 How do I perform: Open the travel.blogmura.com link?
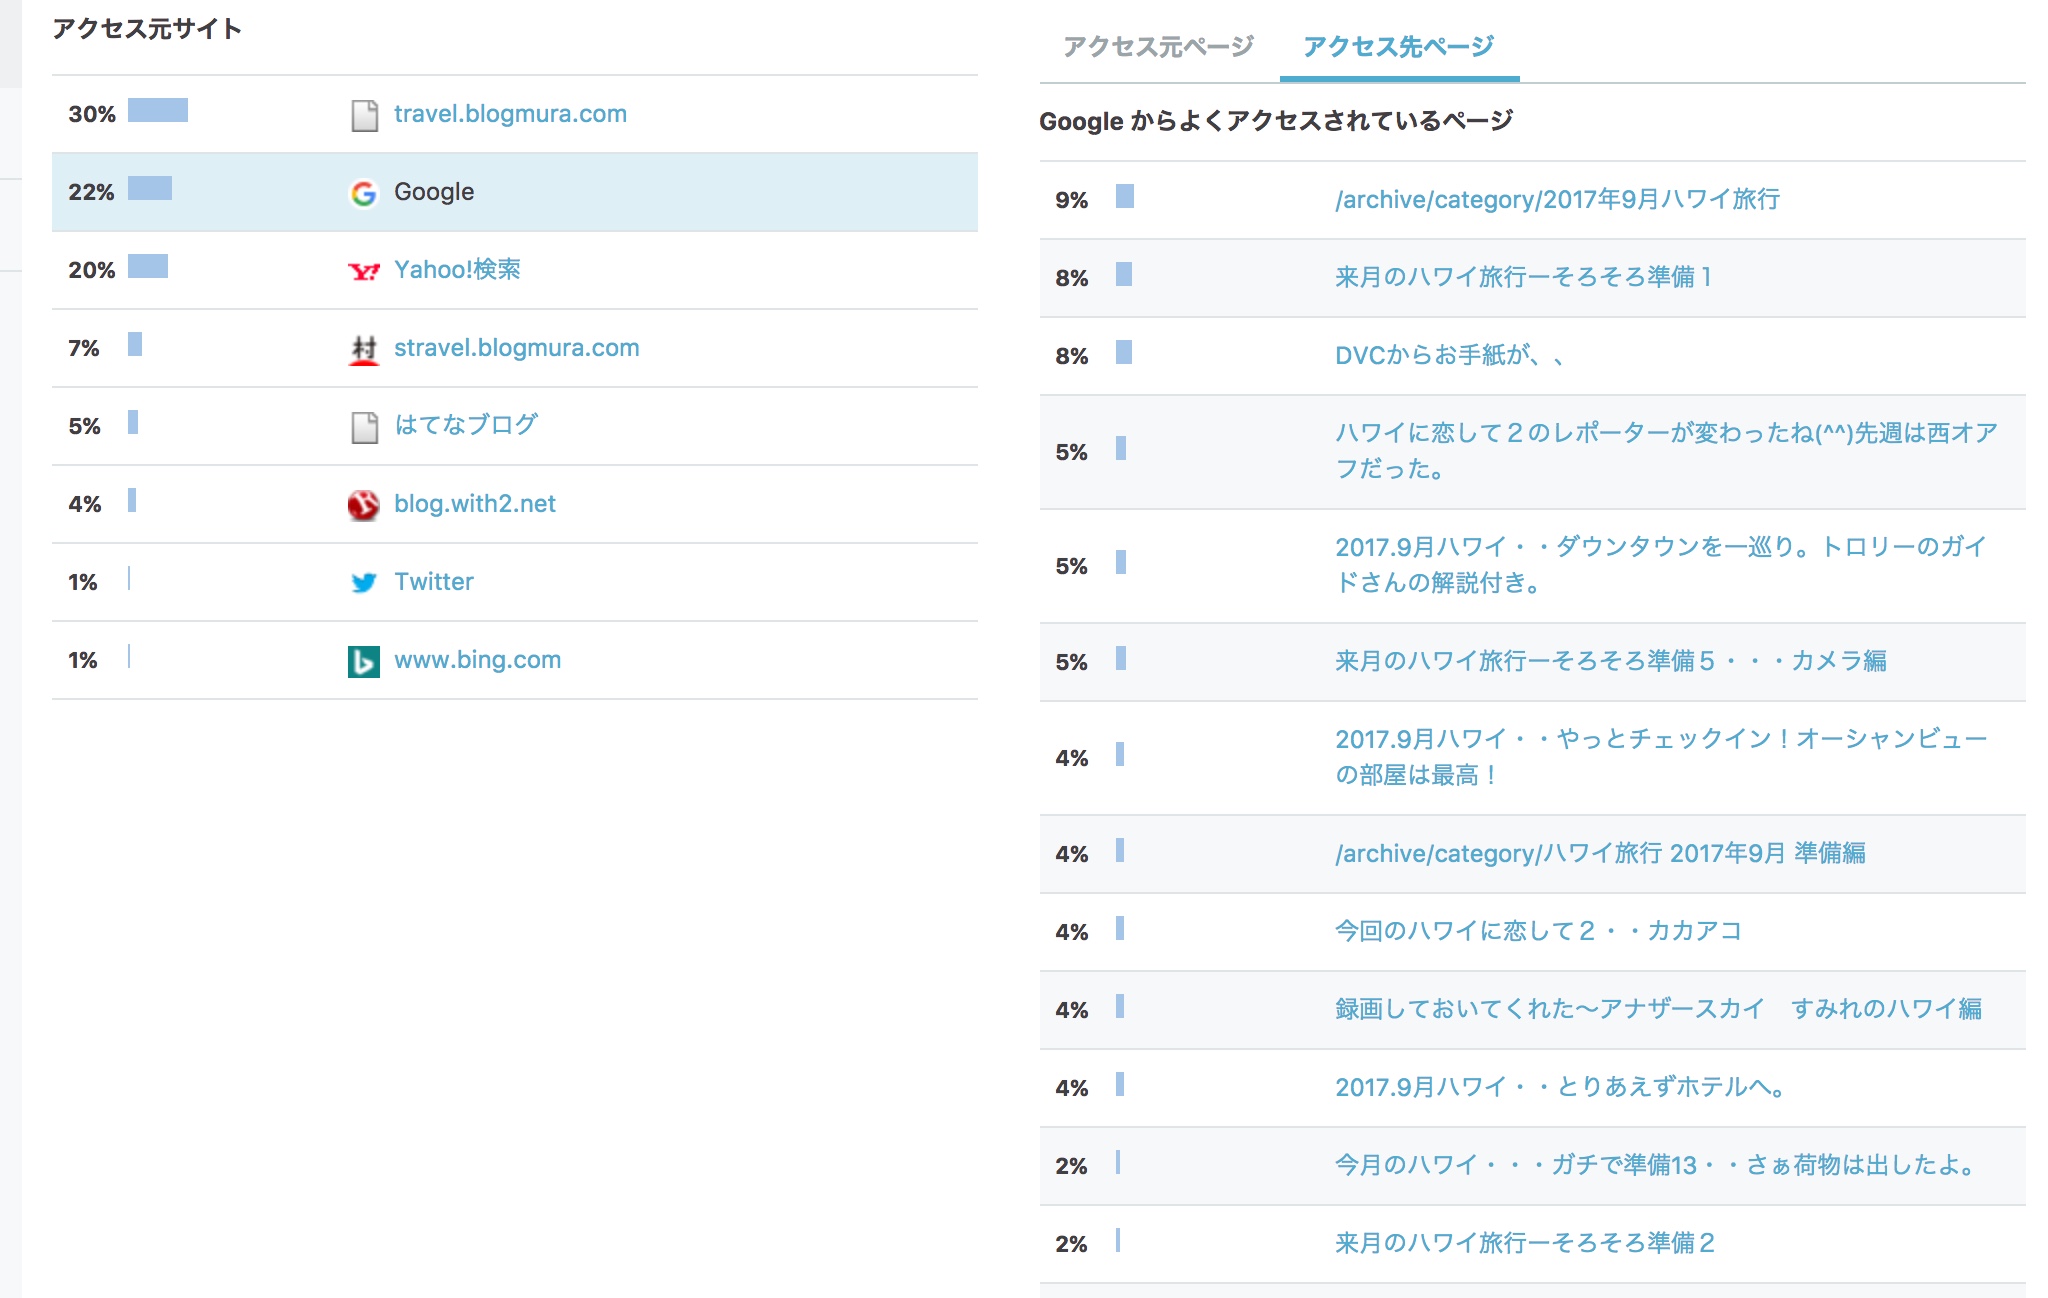coord(510,114)
